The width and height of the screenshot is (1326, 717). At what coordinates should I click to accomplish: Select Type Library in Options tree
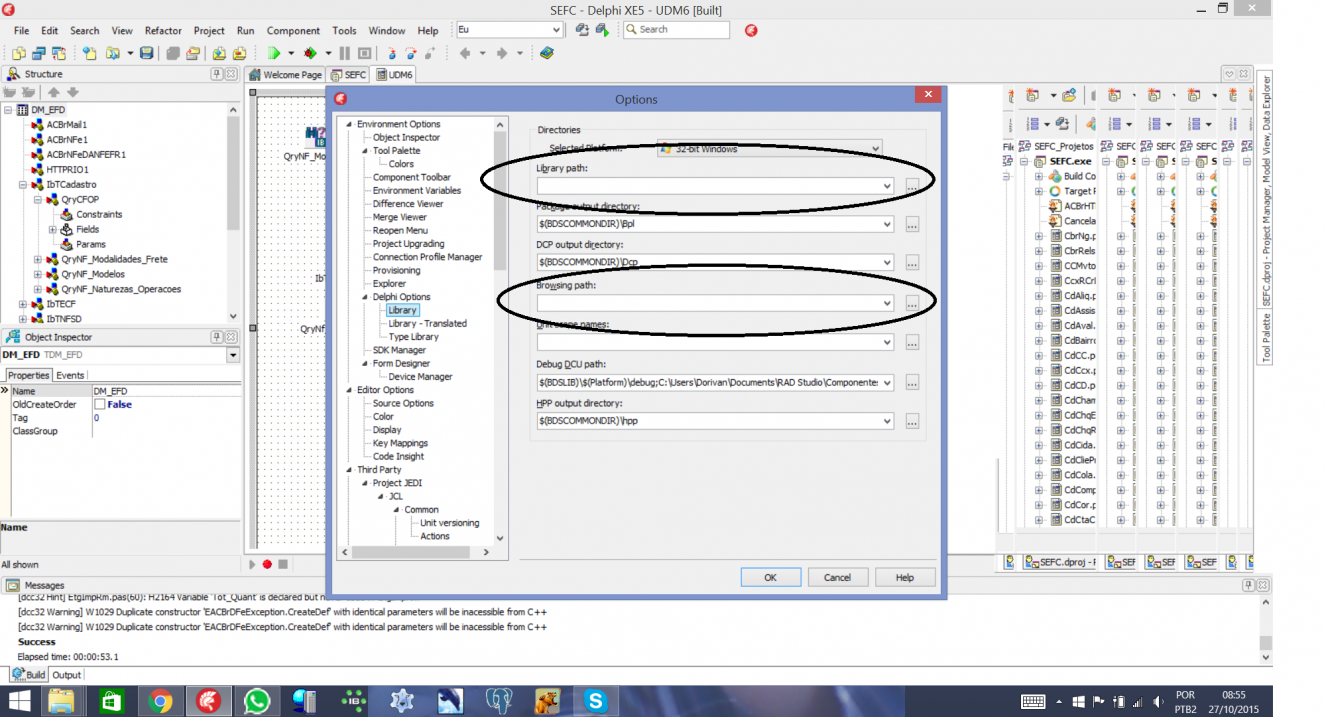coord(413,337)
